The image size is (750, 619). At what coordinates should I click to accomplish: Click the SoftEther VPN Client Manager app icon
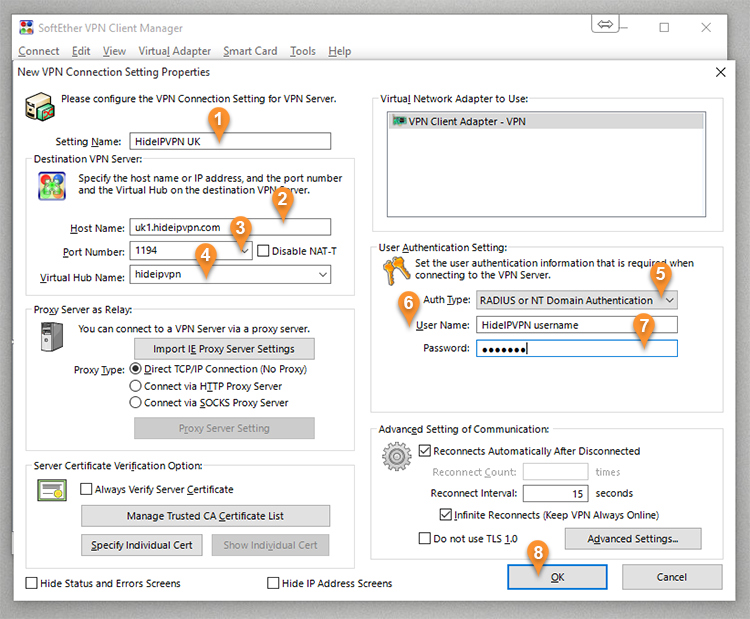pyautogui.click(x=26, y=28)
